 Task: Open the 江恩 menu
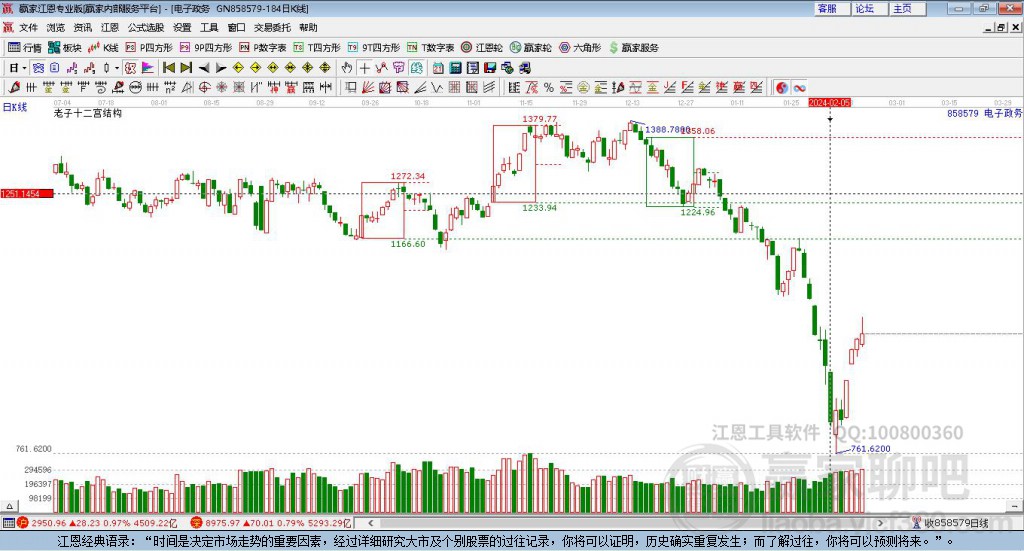110,27
